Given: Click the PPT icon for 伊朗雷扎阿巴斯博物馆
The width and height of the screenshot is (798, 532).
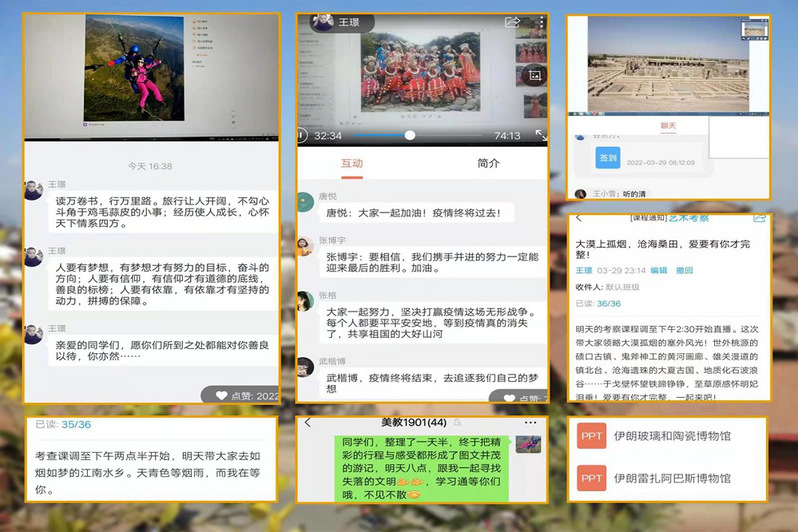Looking at the screenshot, I should [x=592, y=480].
